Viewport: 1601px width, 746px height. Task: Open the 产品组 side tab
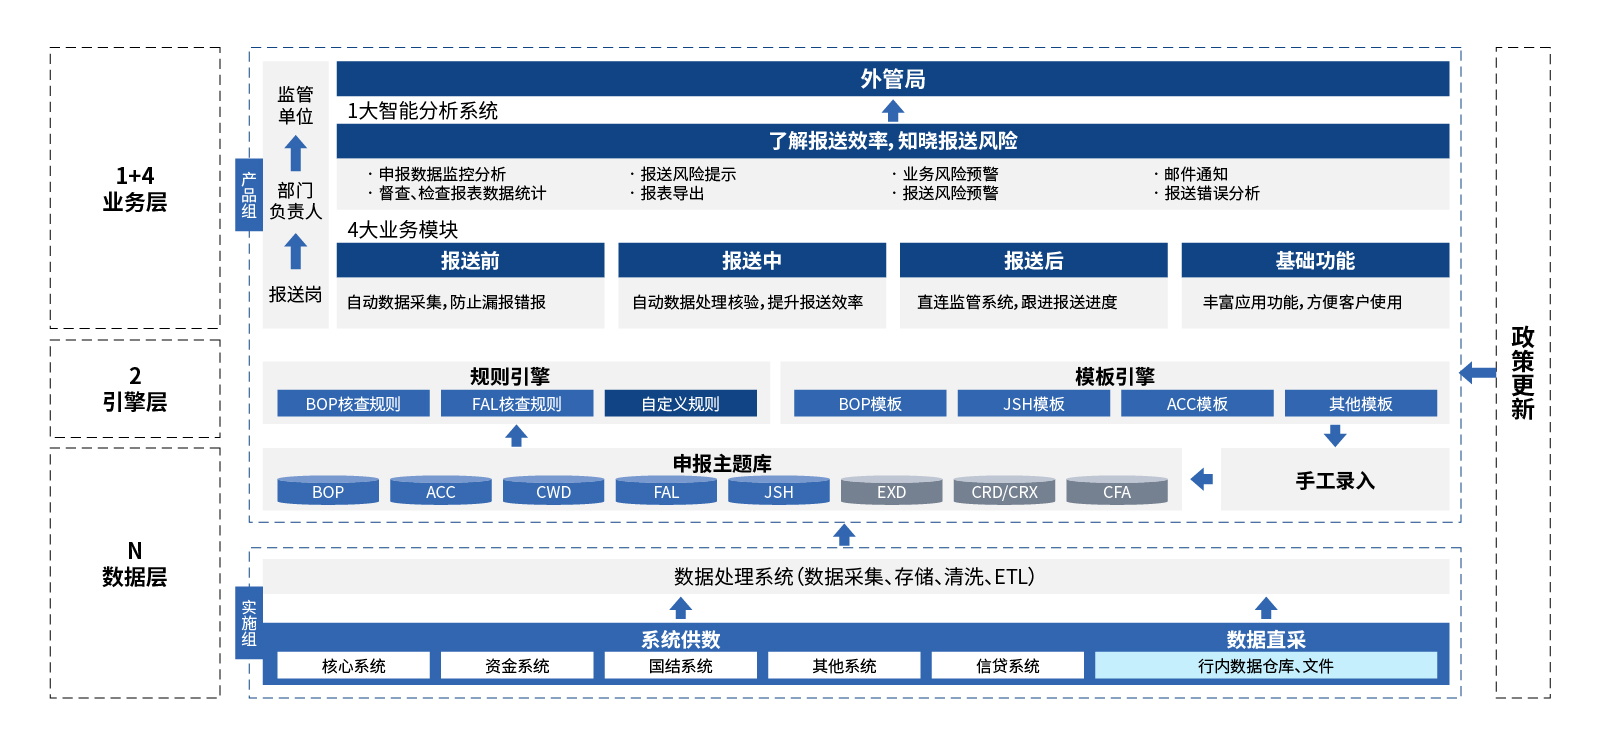[249, 195]
